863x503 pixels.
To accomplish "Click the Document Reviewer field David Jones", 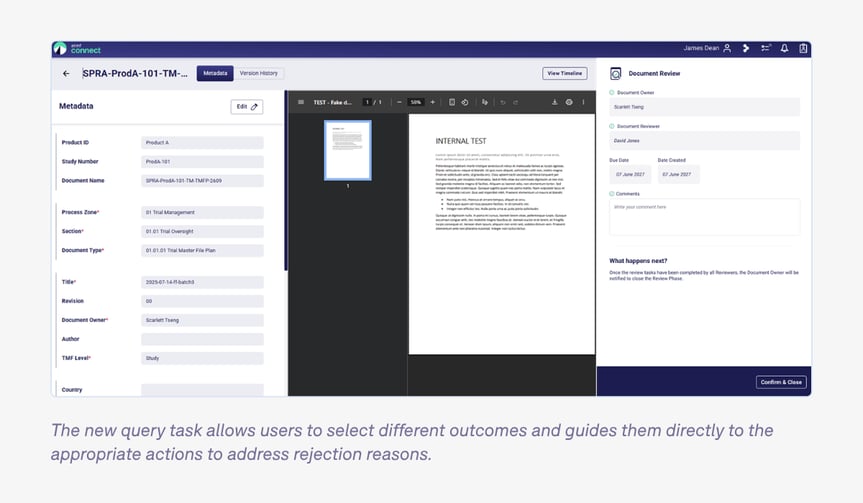I will coord(704,141).
